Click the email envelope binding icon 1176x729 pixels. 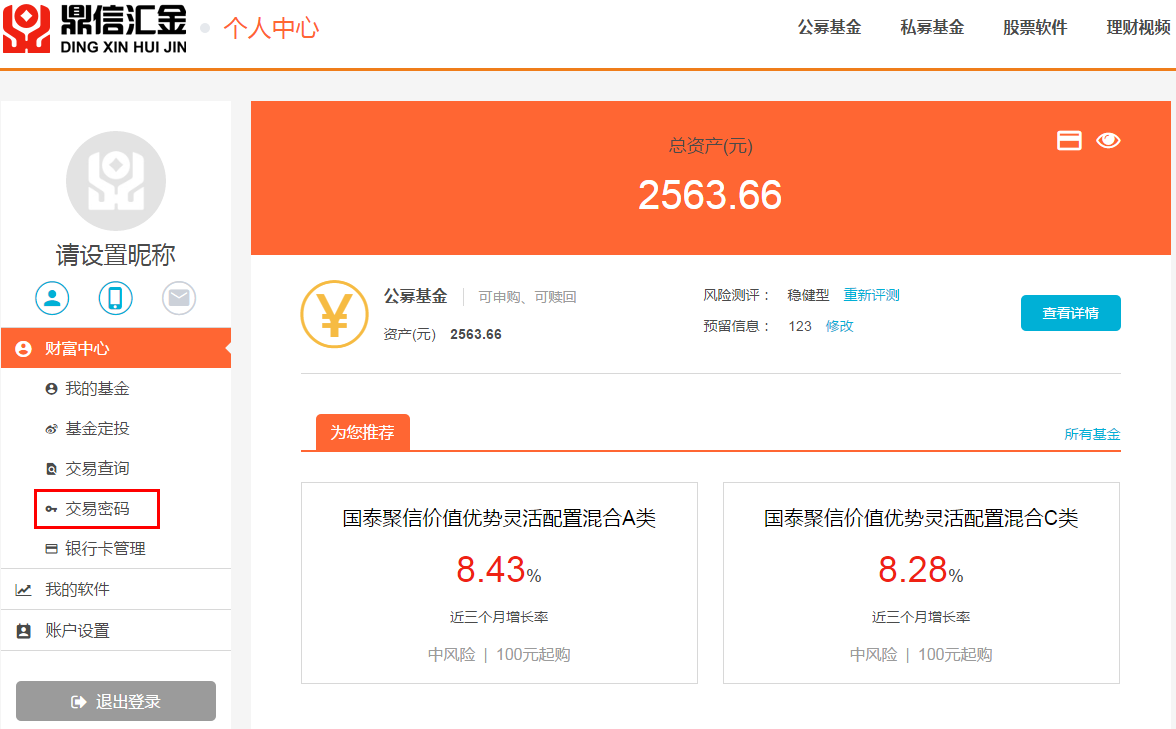179,297
